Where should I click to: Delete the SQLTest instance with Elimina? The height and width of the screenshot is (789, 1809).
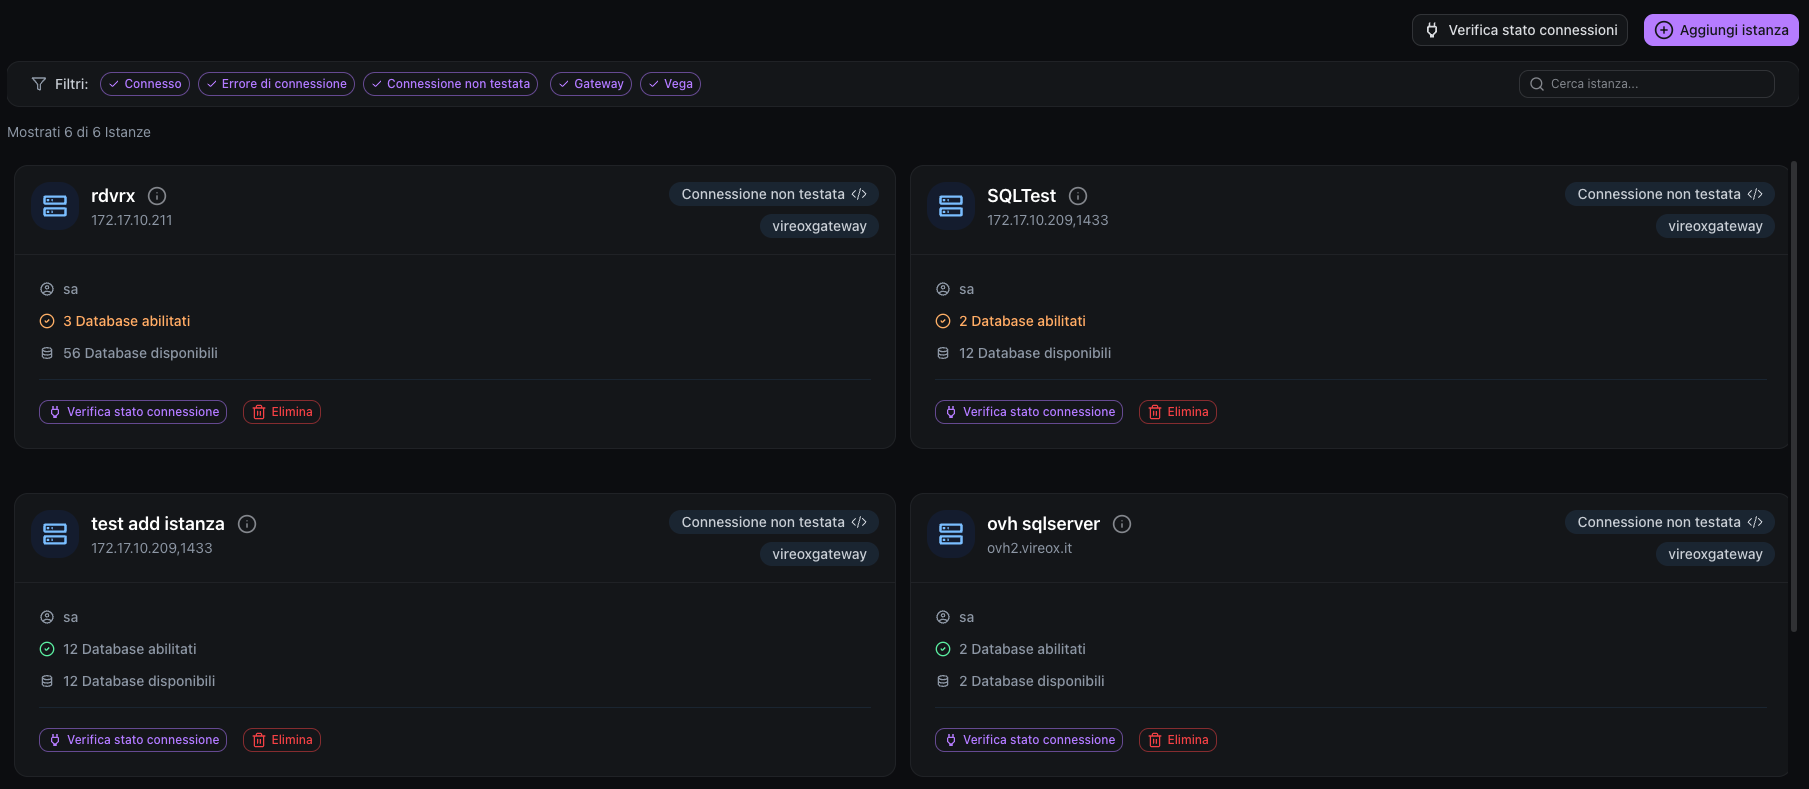click(1178, 412)
